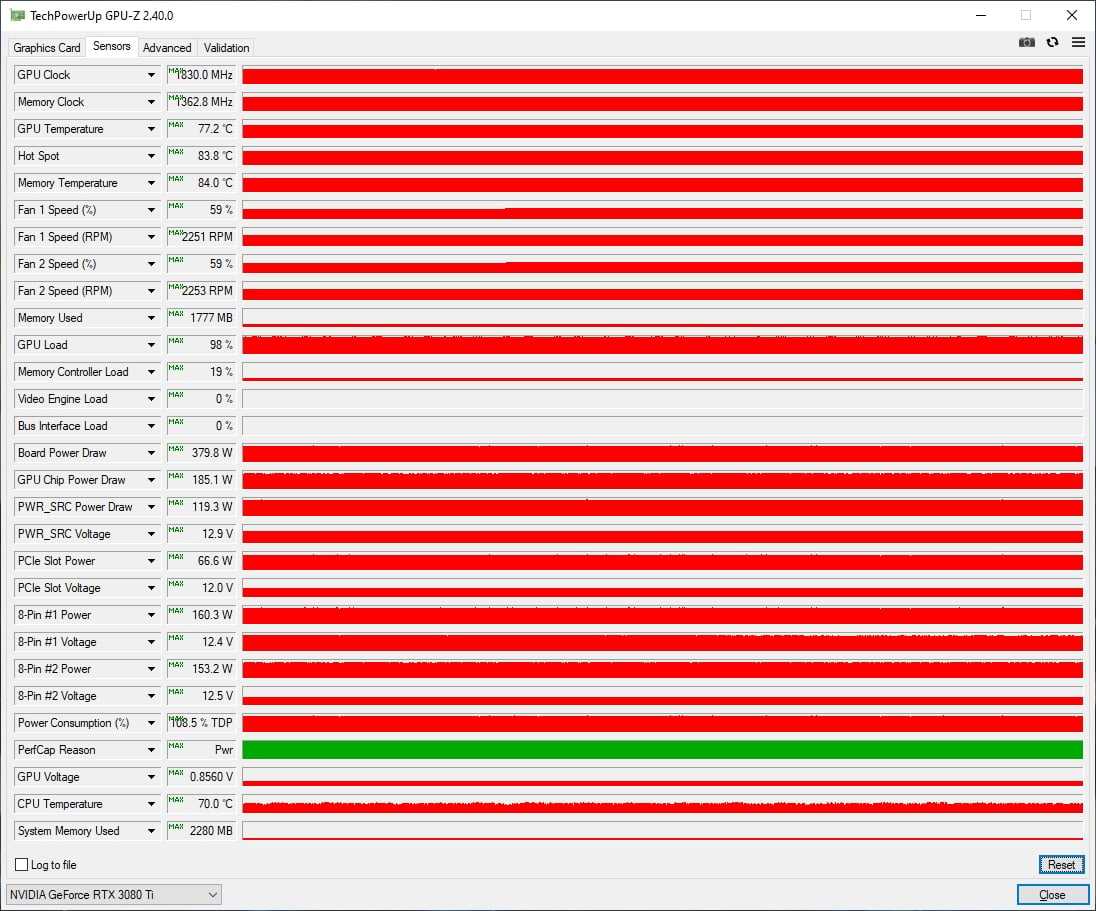Open the NVIDIA GeForce RTX 3080 Ti selector

click(114, 894)
